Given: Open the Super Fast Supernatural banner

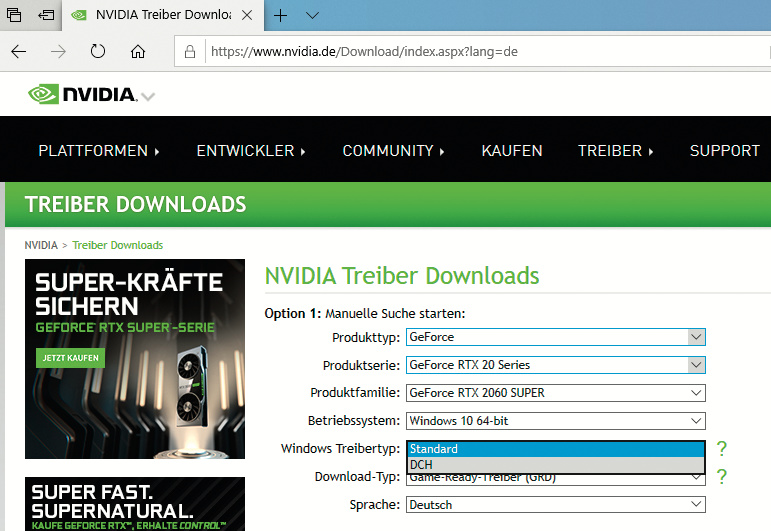Looking at the screenshot, I should point(135,504).
